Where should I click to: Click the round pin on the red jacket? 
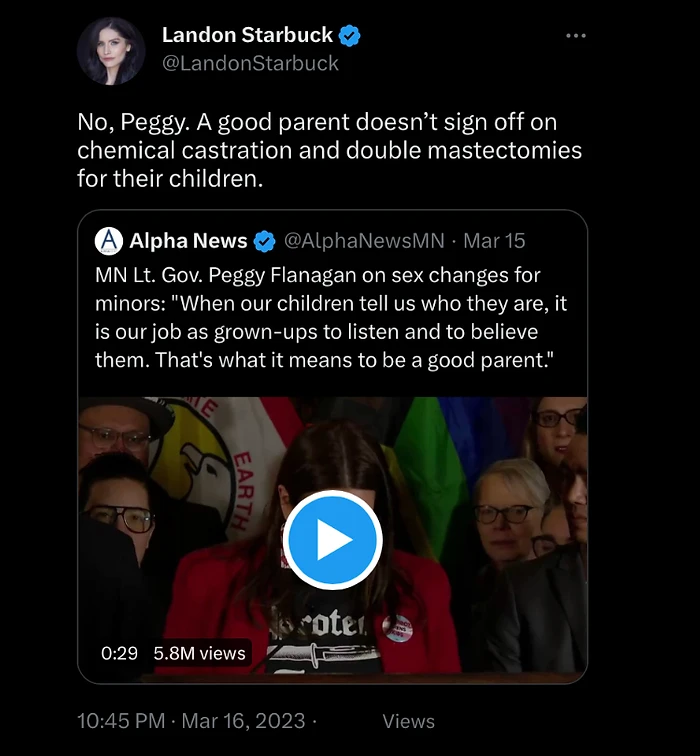[x=397, y=627]
